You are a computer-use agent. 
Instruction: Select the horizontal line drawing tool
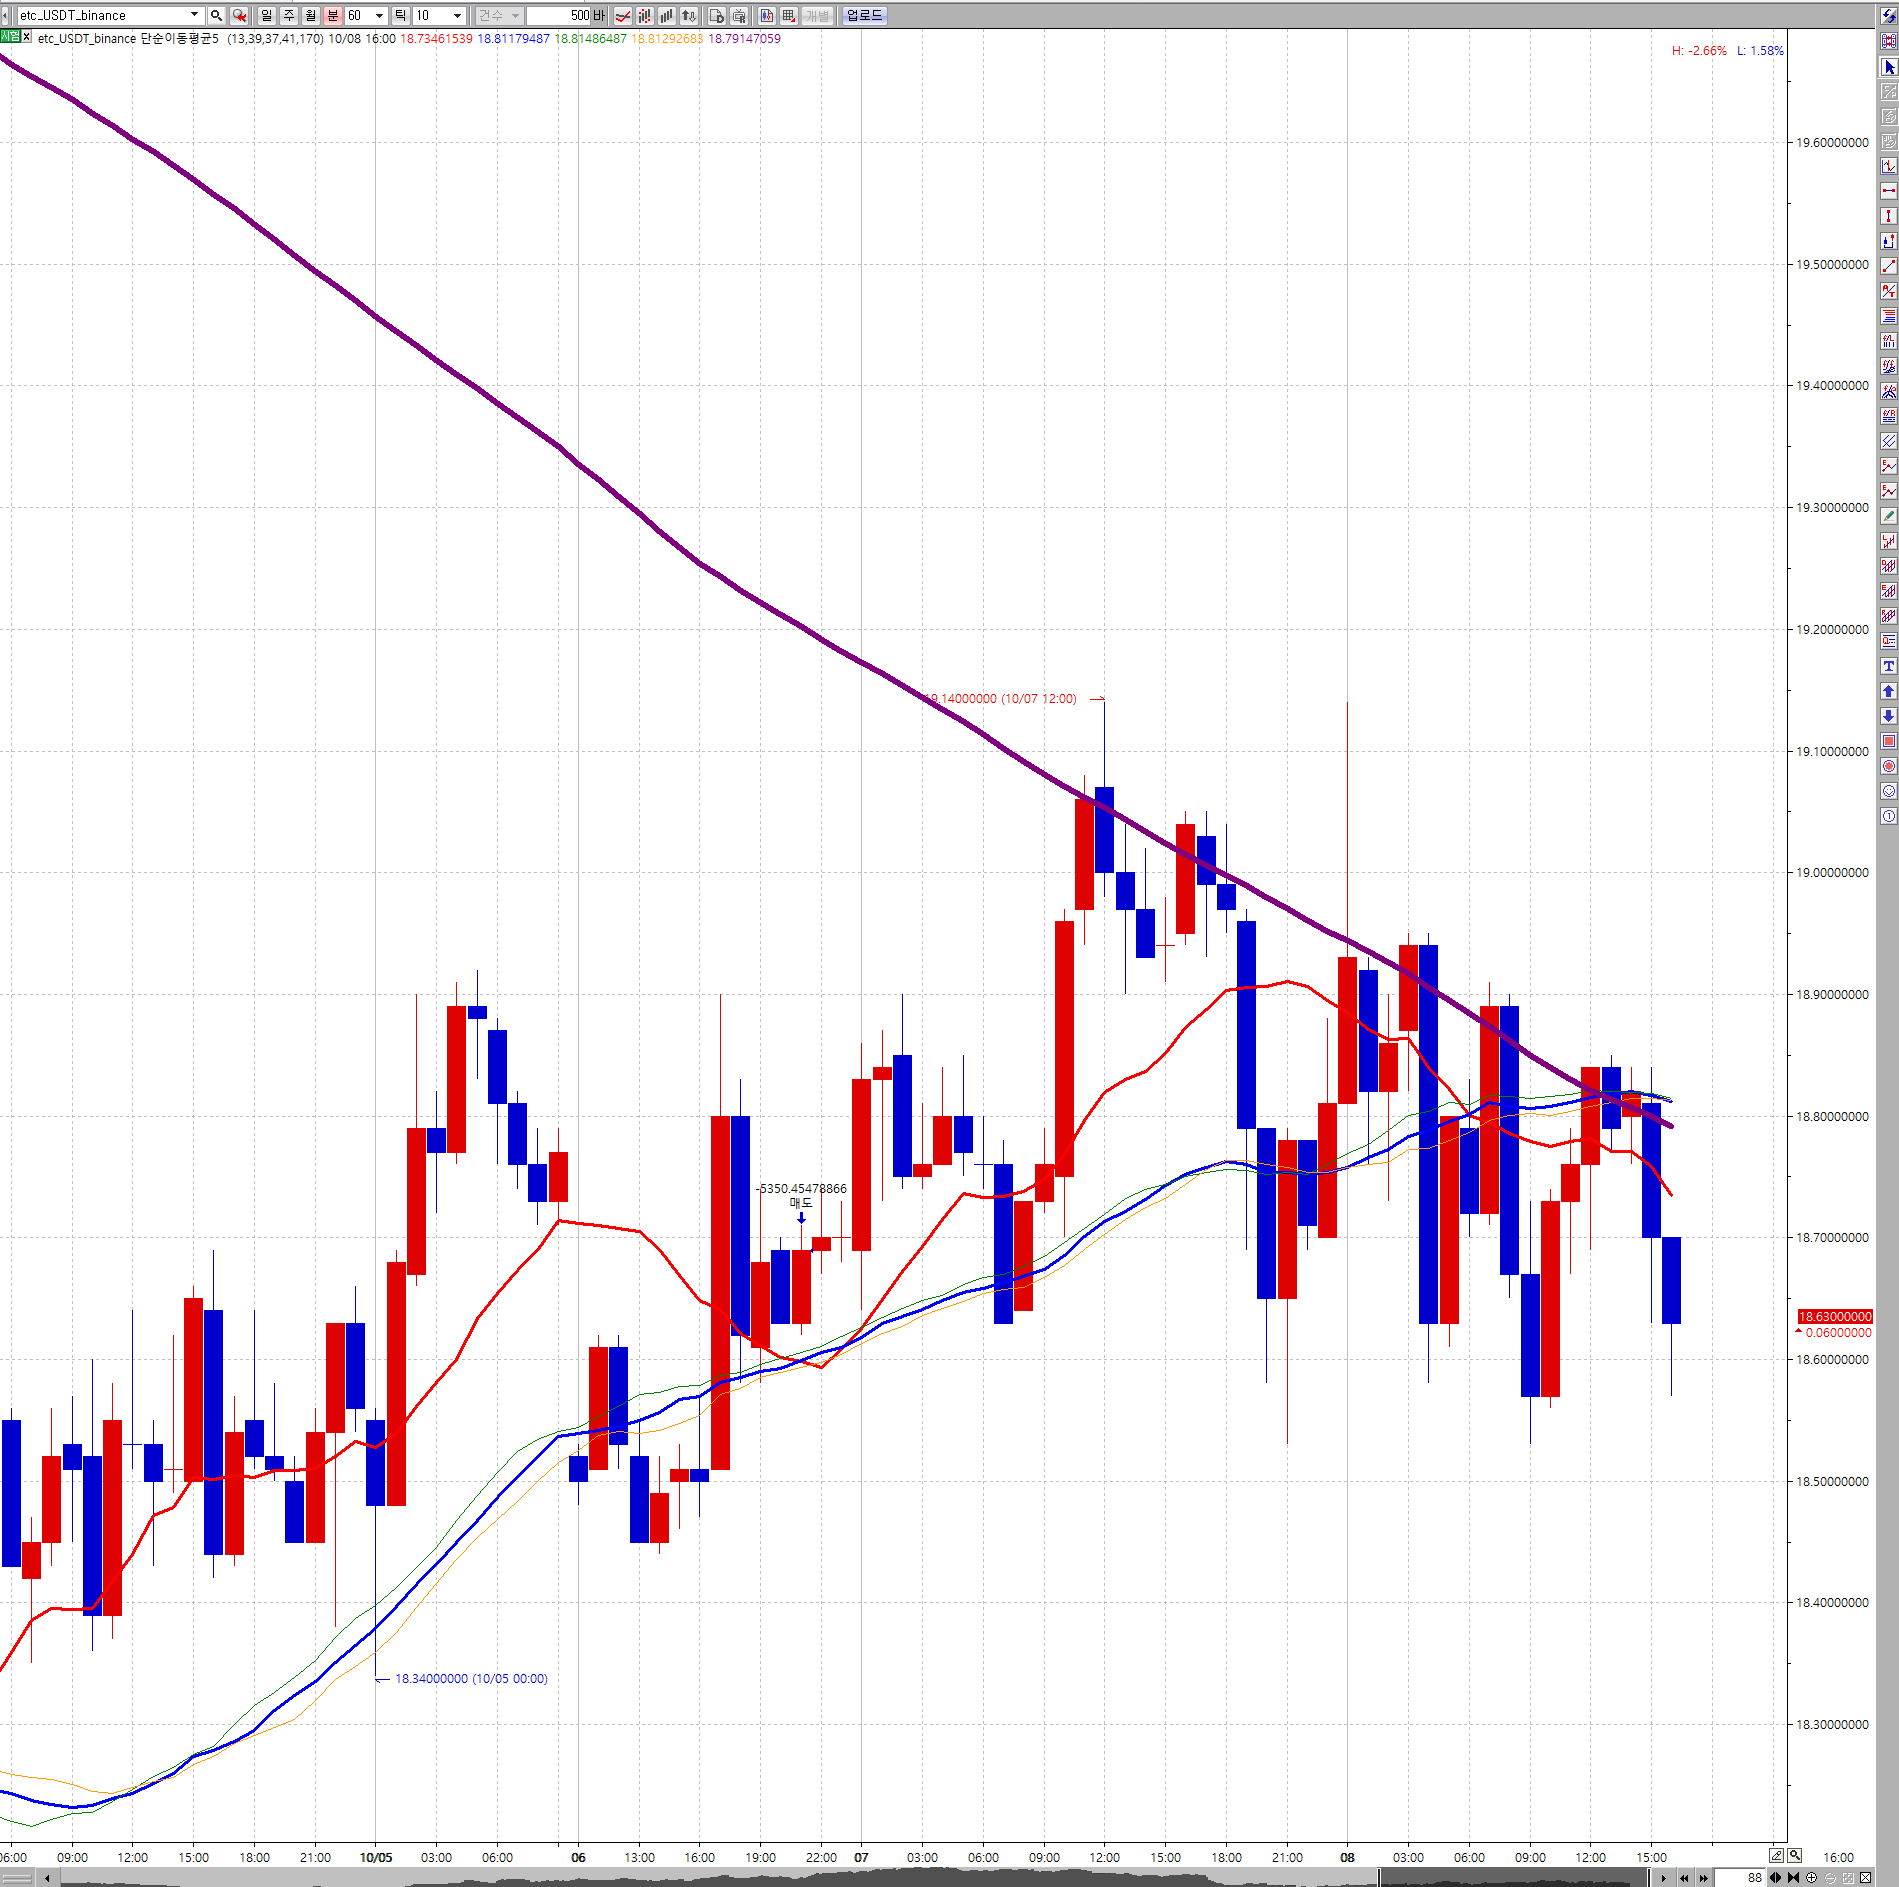coord(1888,191)
